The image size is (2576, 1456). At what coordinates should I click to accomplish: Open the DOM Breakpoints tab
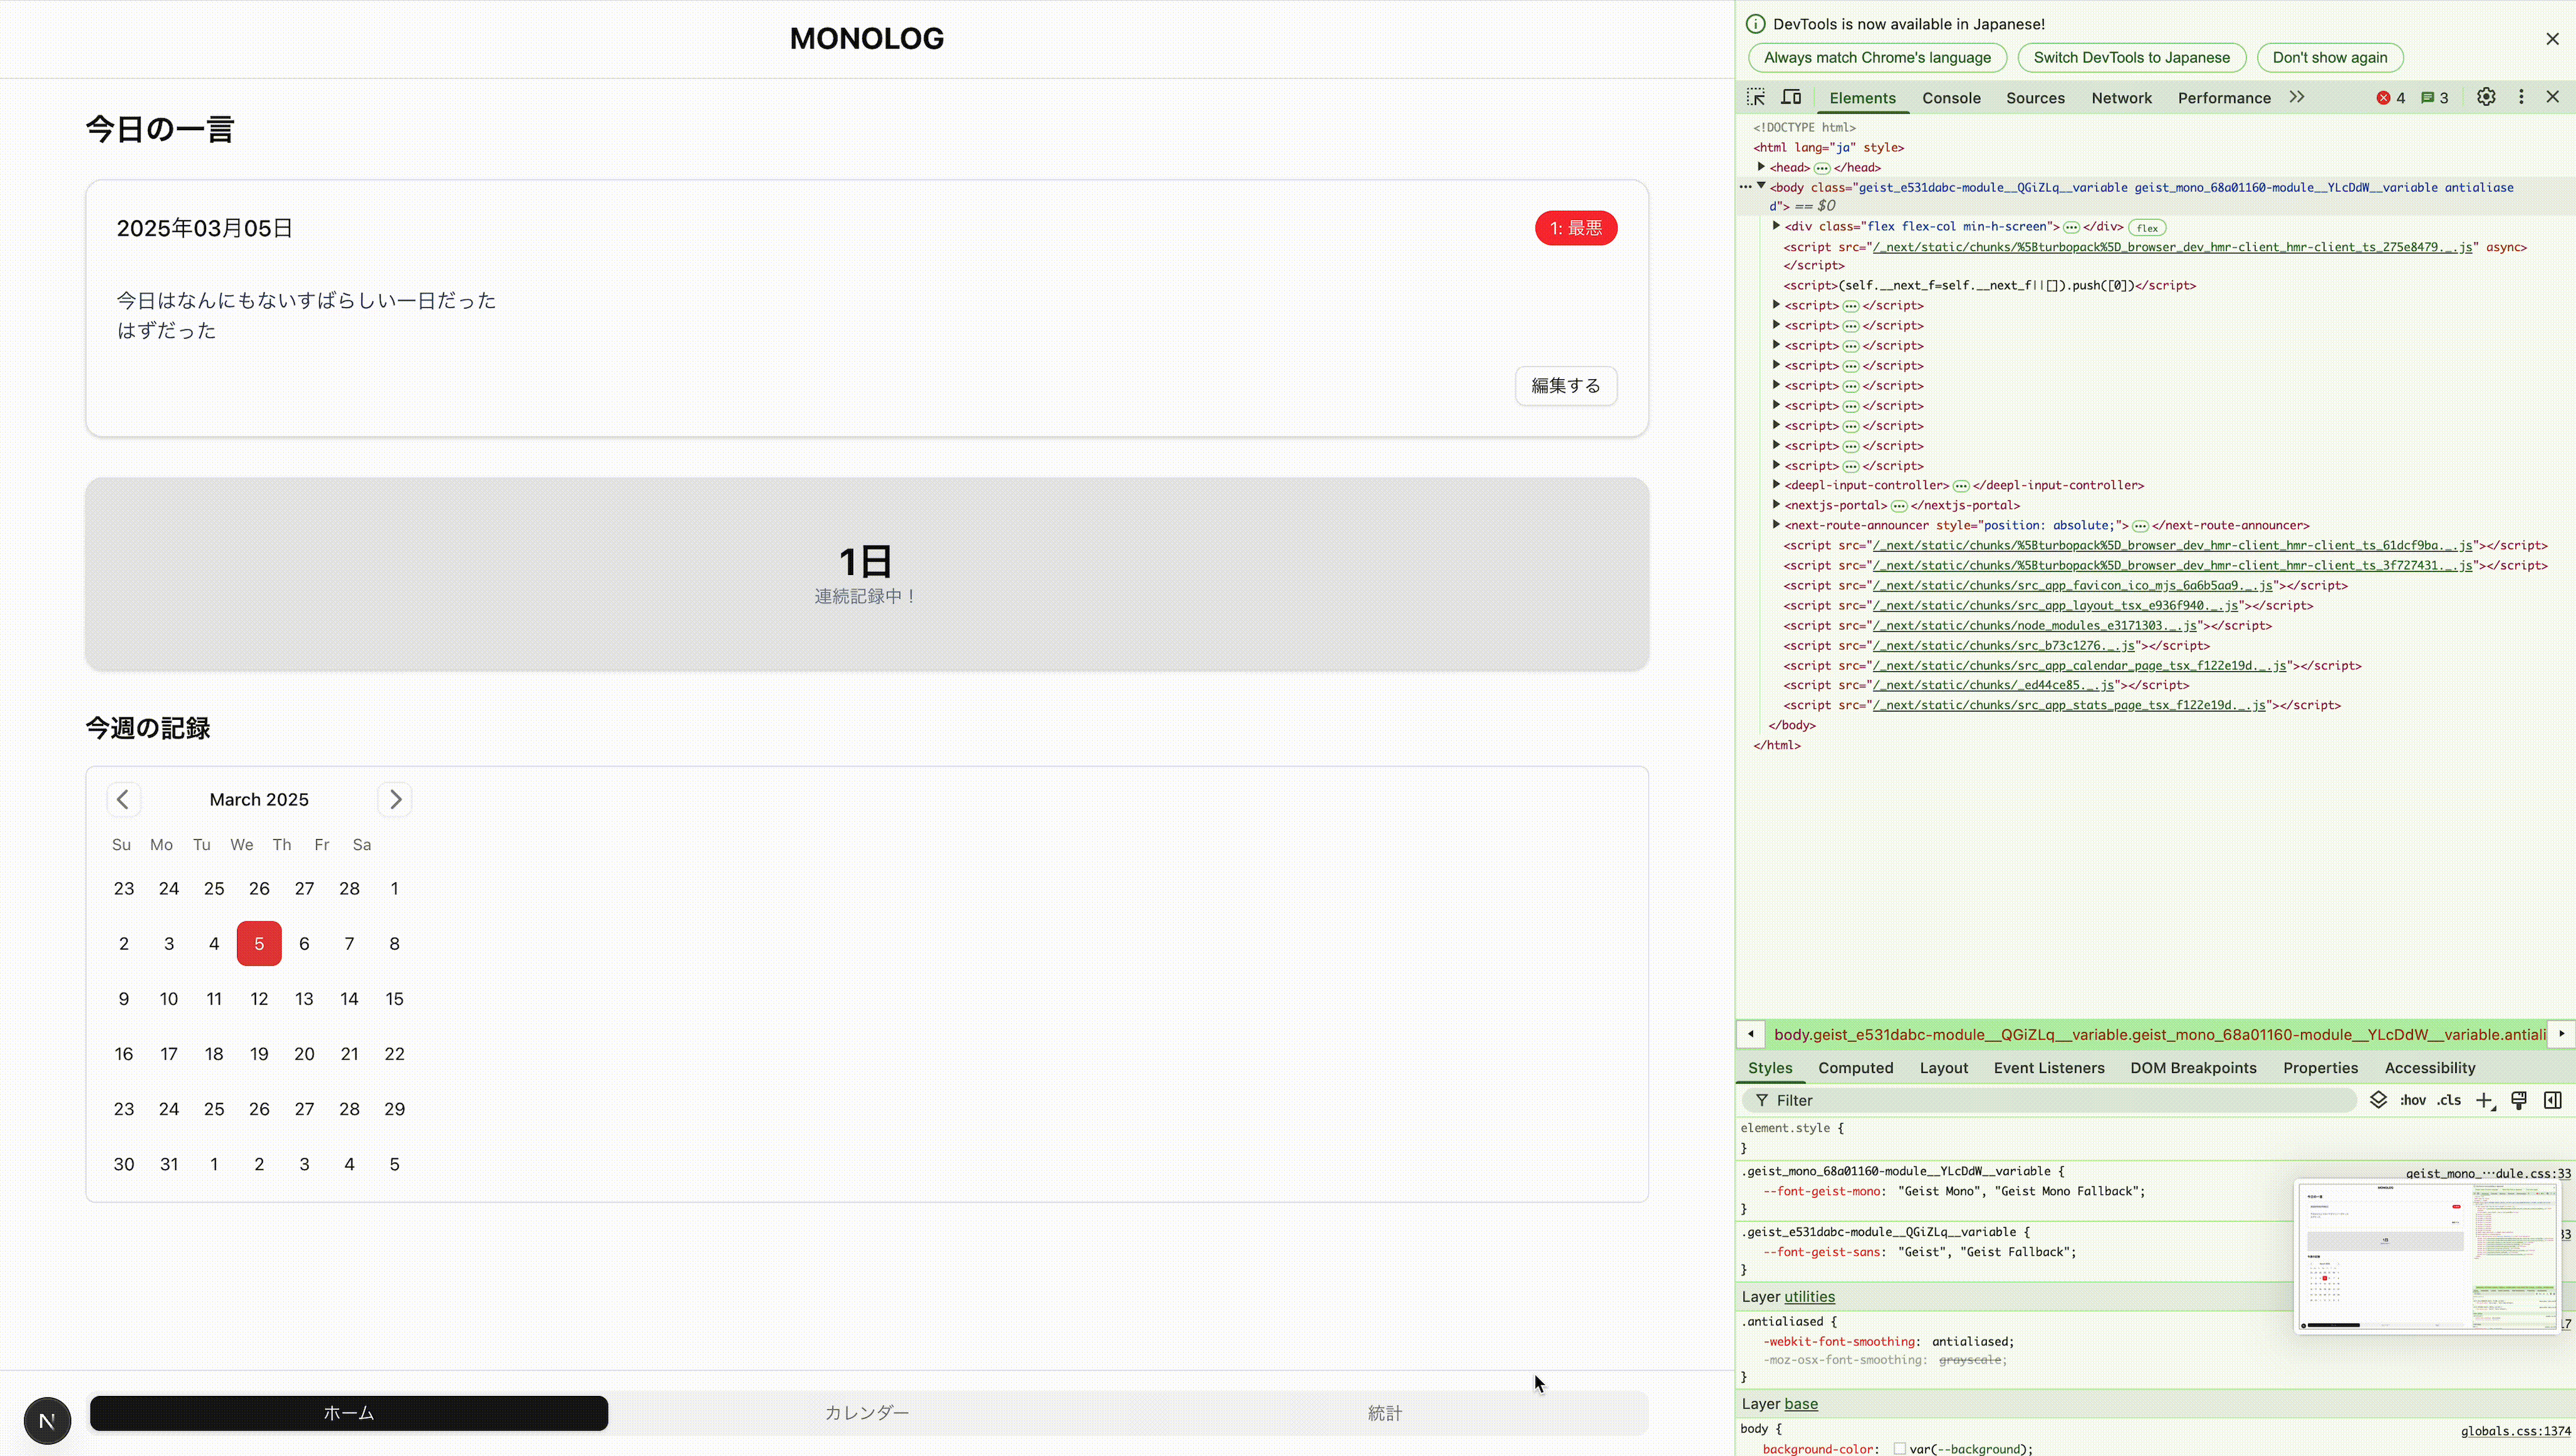(x=2193, y=1068)
